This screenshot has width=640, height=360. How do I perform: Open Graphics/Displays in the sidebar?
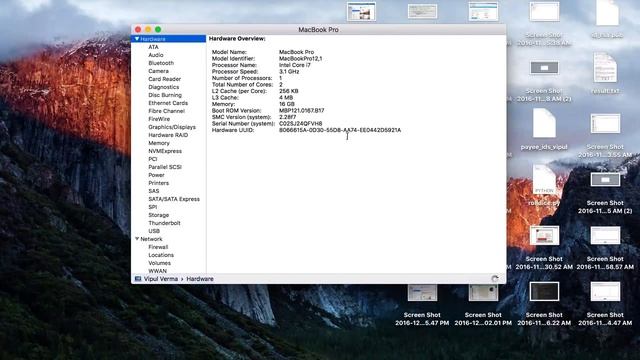(172, 127)
